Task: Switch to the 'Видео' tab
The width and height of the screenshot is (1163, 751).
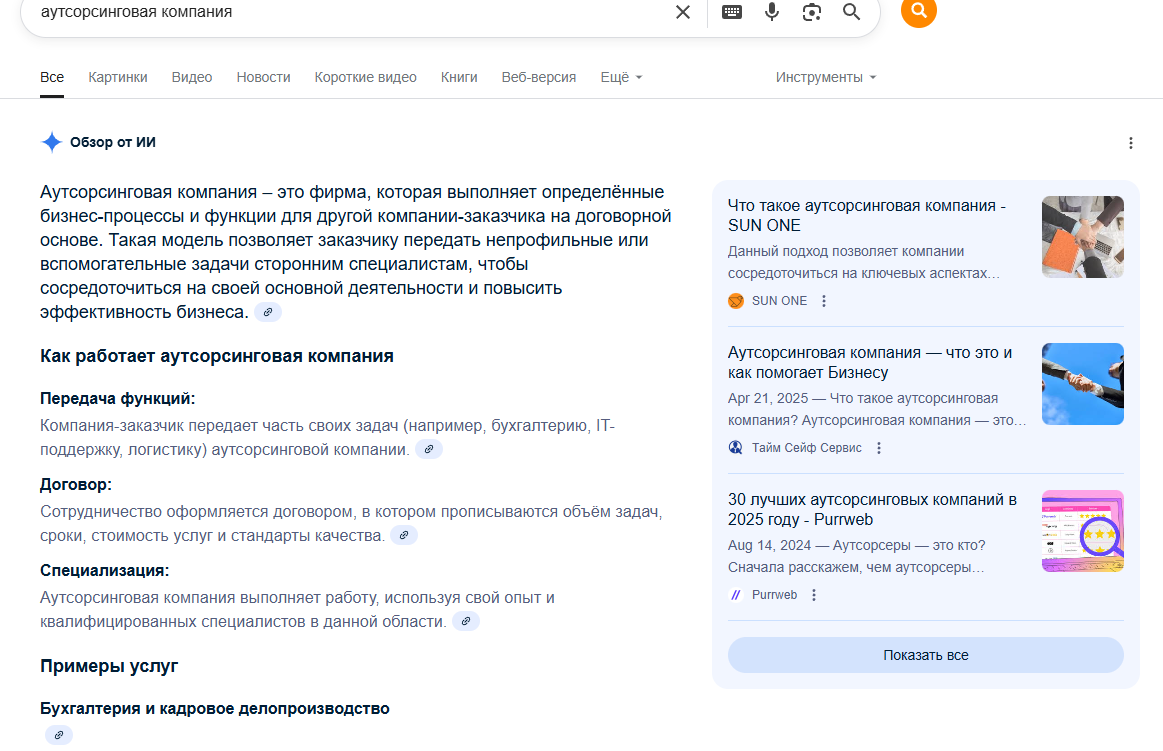Action: pyautogui.click(x=192, y=77)
